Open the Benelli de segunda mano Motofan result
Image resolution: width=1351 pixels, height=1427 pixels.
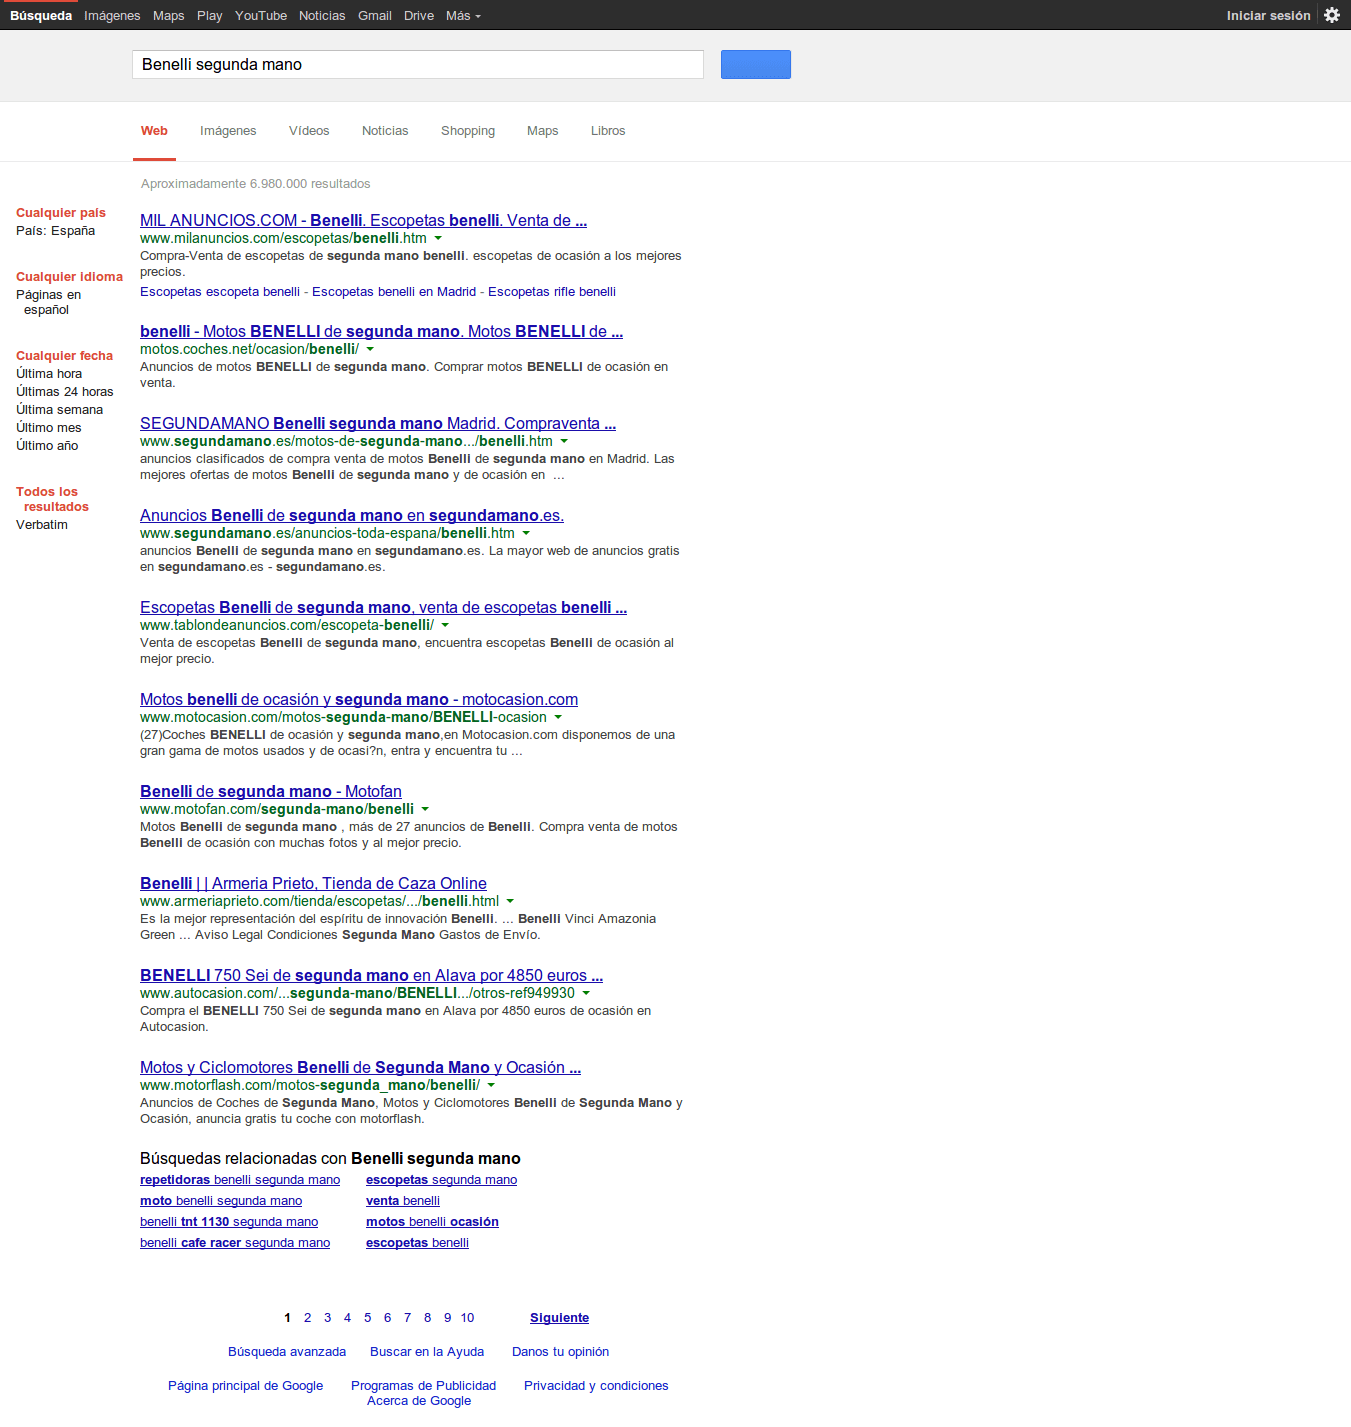tap(271, 791)
